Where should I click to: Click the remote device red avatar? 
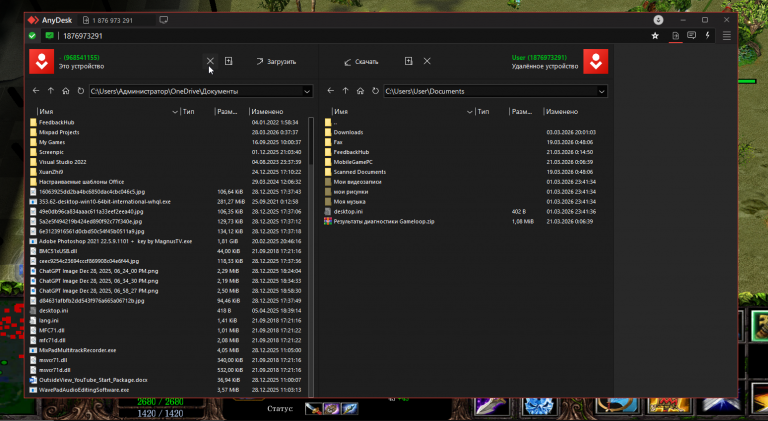tap(596, 61)
